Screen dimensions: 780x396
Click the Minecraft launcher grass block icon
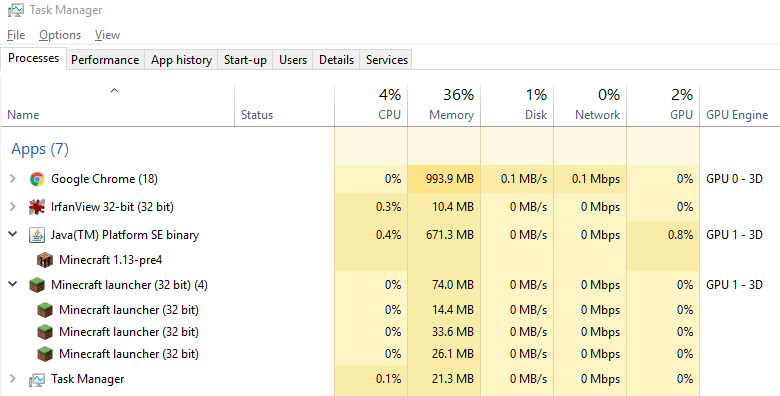point(37,285)
